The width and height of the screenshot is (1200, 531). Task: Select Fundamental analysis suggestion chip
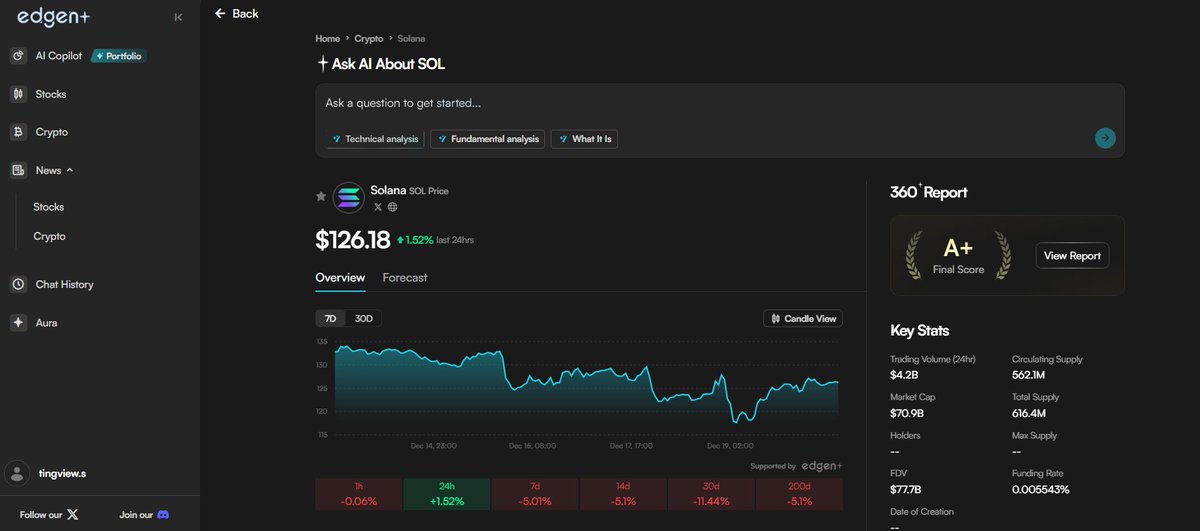pos(488,139)
